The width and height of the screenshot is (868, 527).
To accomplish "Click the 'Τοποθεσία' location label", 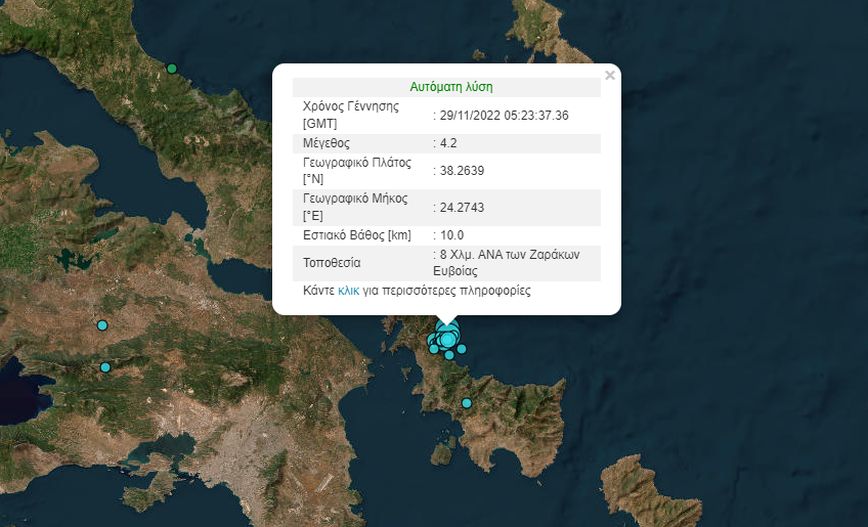I will 331,263.
